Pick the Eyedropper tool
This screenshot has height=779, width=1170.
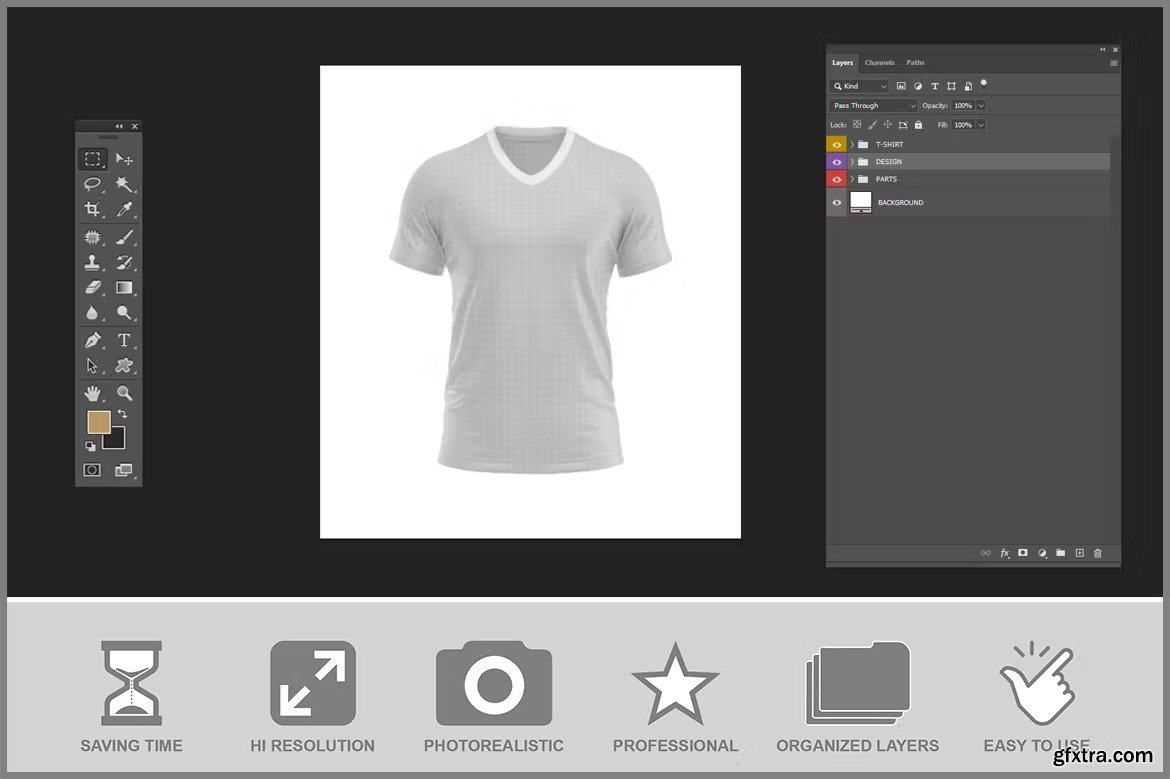coord(124,210)
